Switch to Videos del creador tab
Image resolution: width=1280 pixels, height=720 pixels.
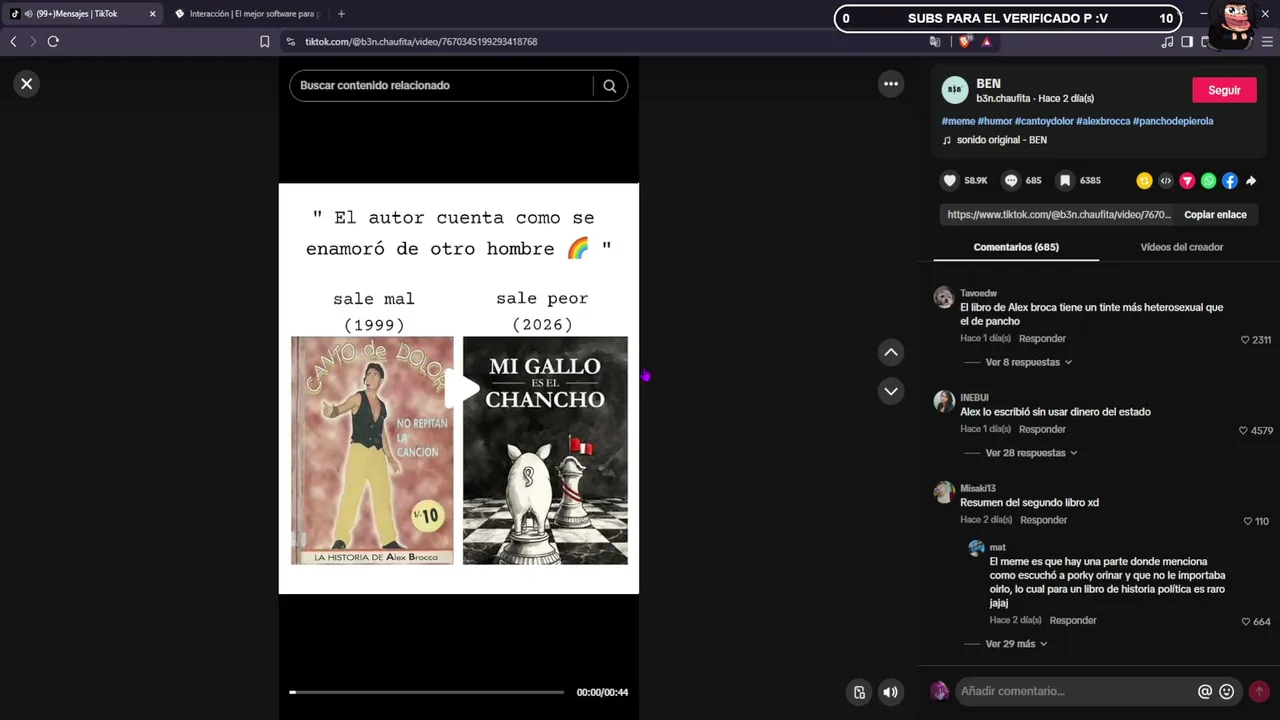pos(1182,247)
